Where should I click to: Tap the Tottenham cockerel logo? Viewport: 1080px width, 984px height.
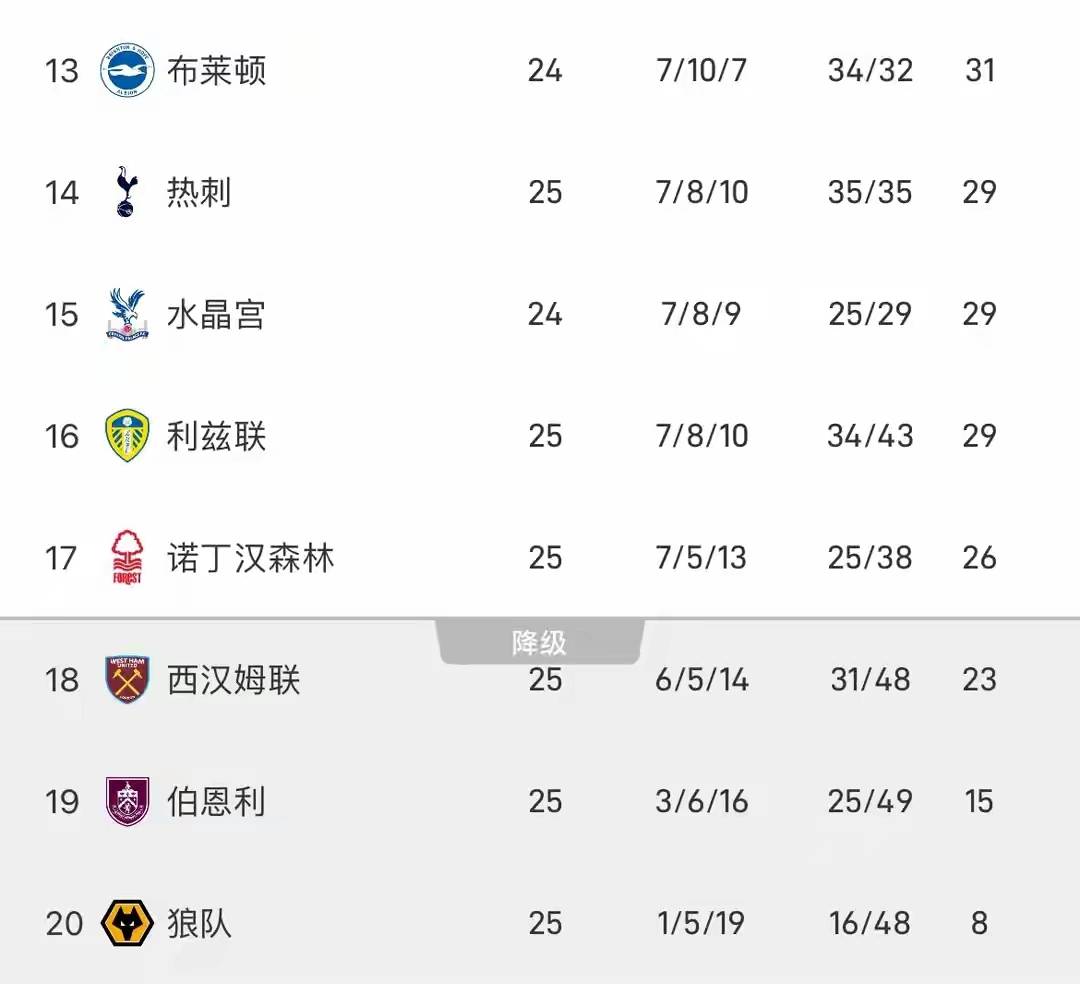[126, 192]
